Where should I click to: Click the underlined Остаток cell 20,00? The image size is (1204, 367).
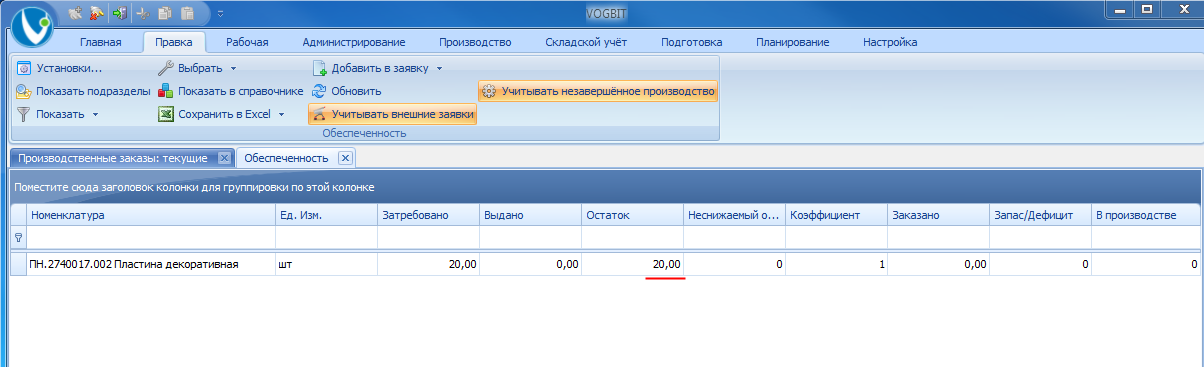tap(632, 264)
